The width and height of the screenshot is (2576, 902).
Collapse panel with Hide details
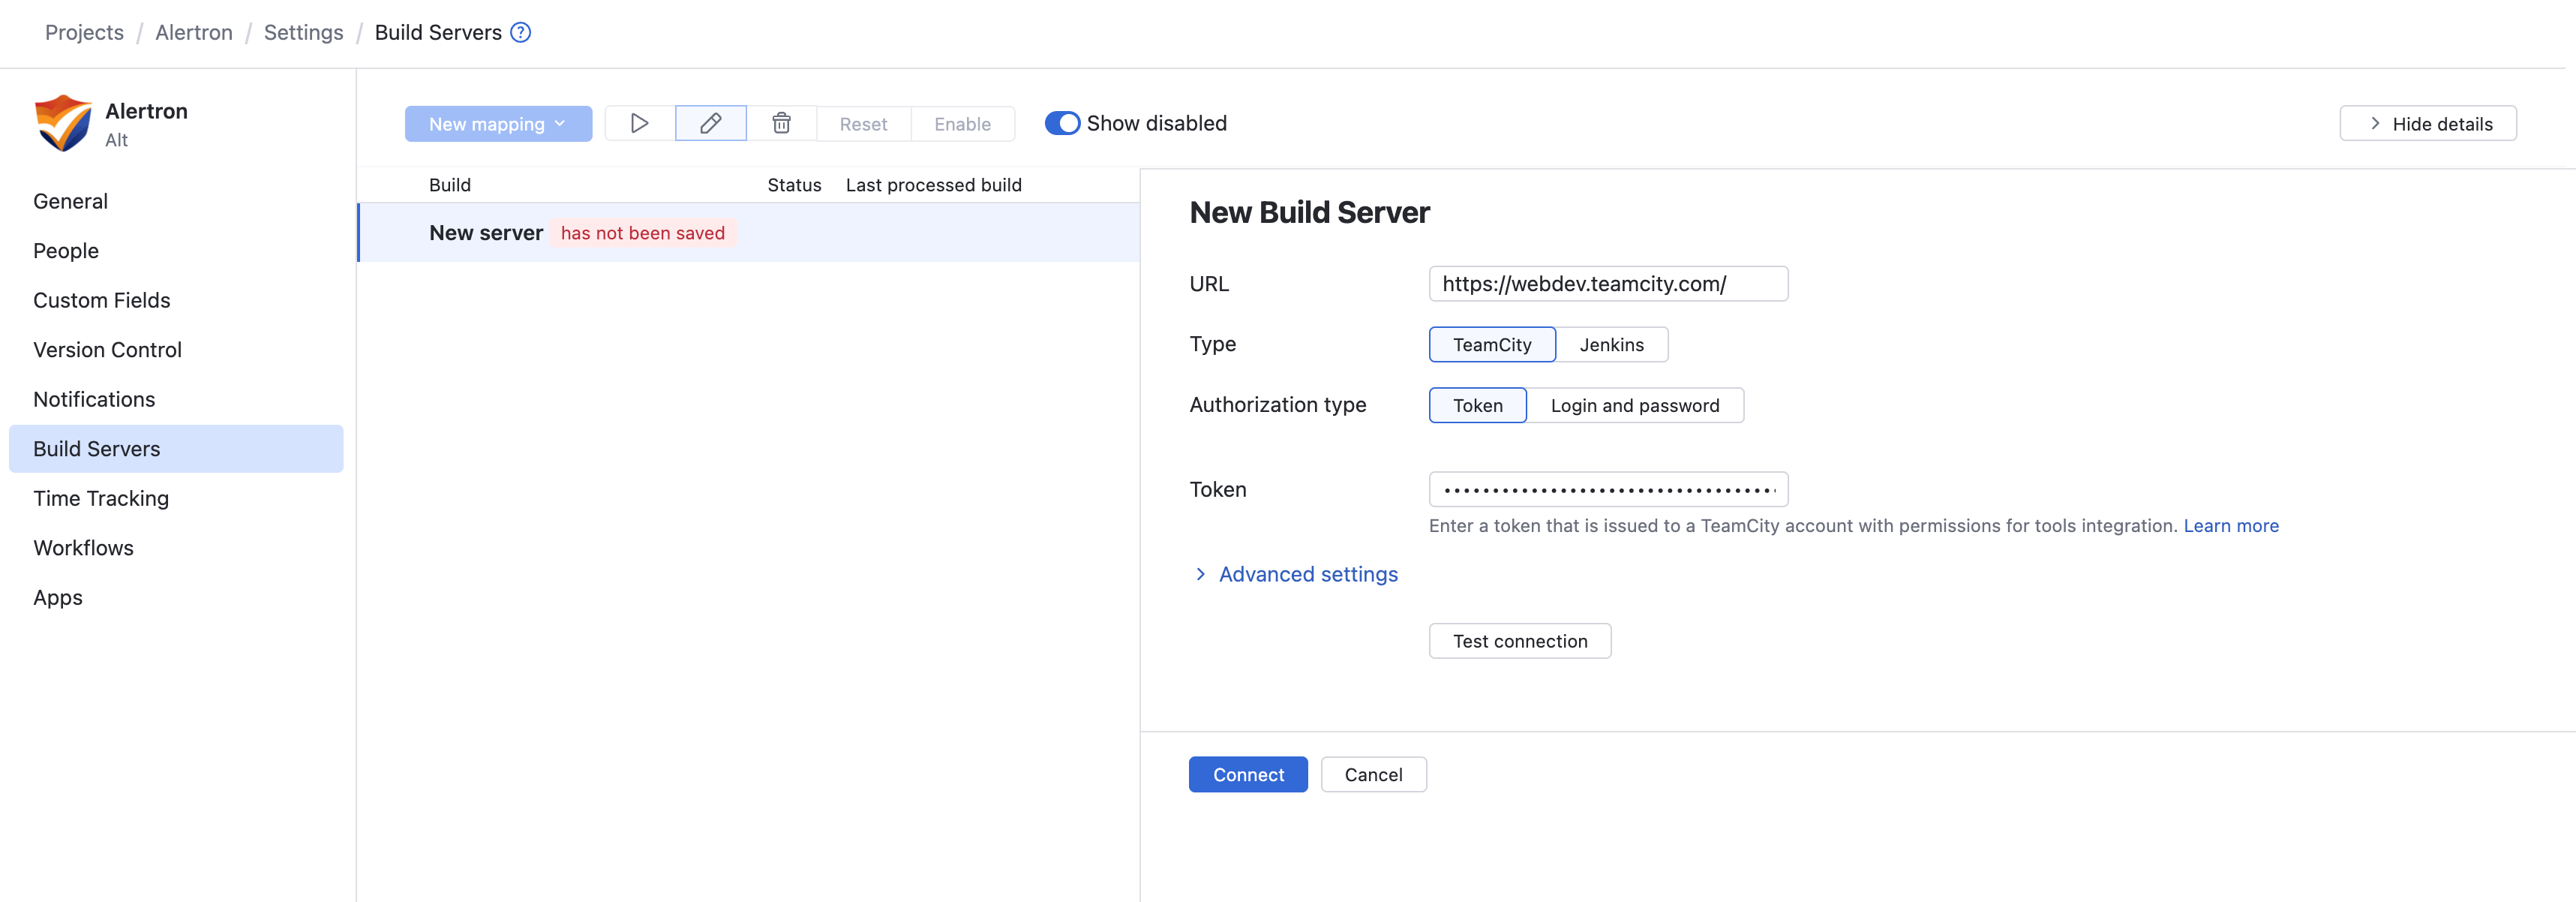point(2427,123)
